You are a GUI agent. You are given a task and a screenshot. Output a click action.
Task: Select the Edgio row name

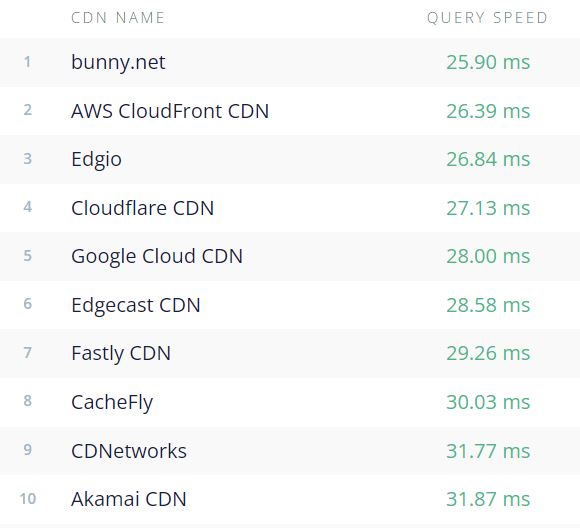point(96,160)
